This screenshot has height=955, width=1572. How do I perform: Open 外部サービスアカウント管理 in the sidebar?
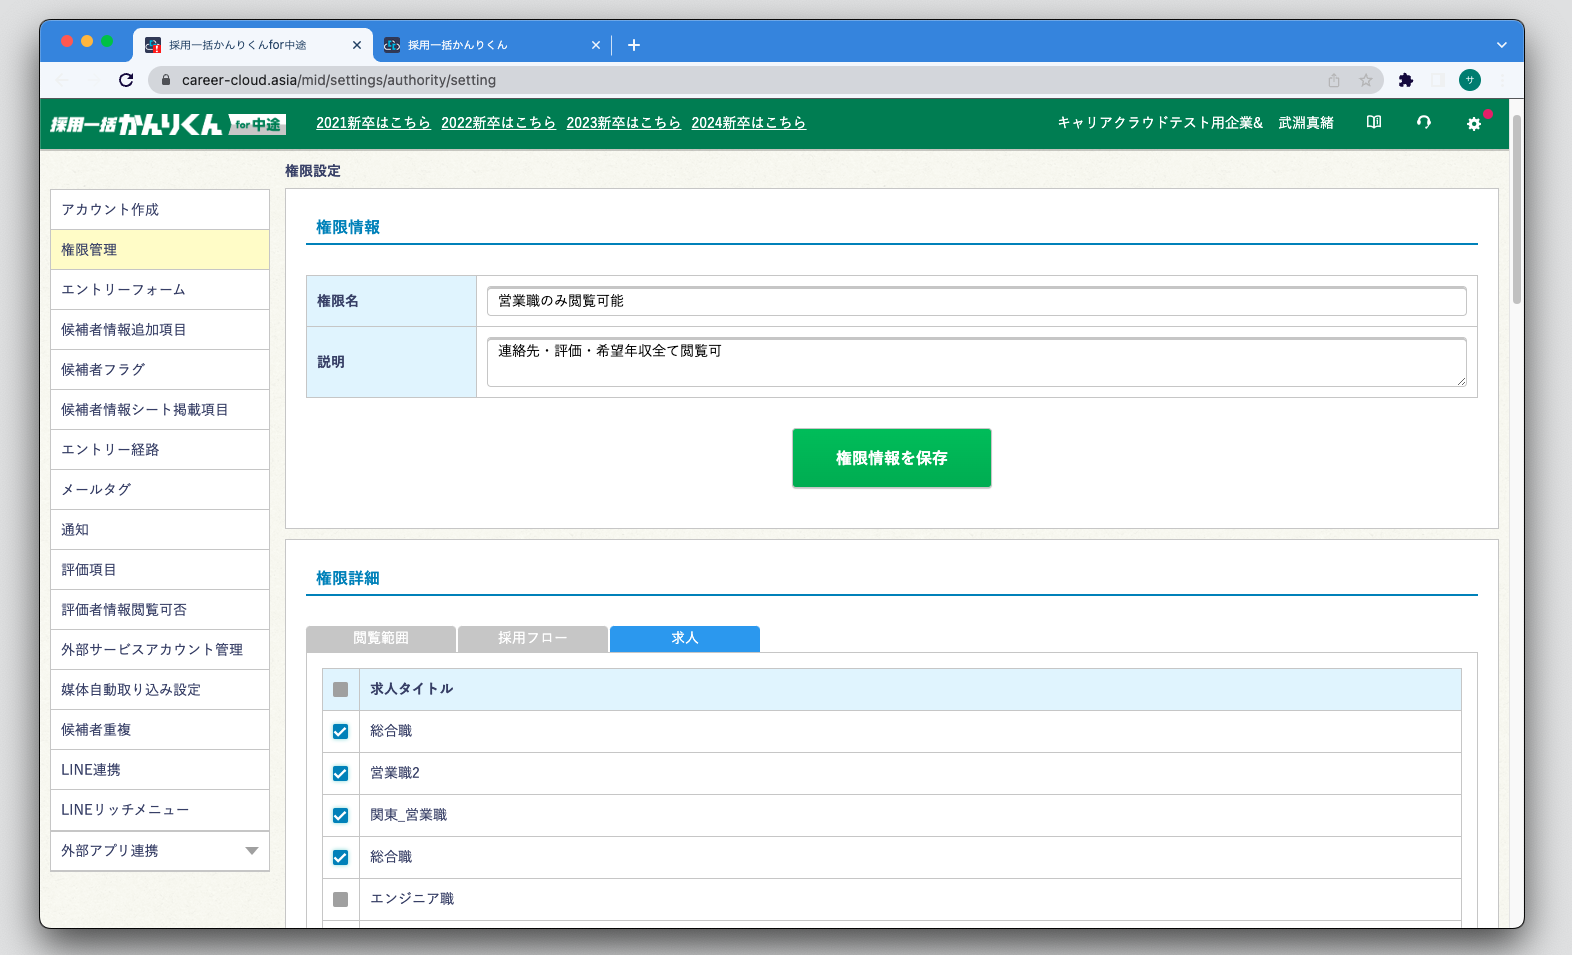(160, 650)
